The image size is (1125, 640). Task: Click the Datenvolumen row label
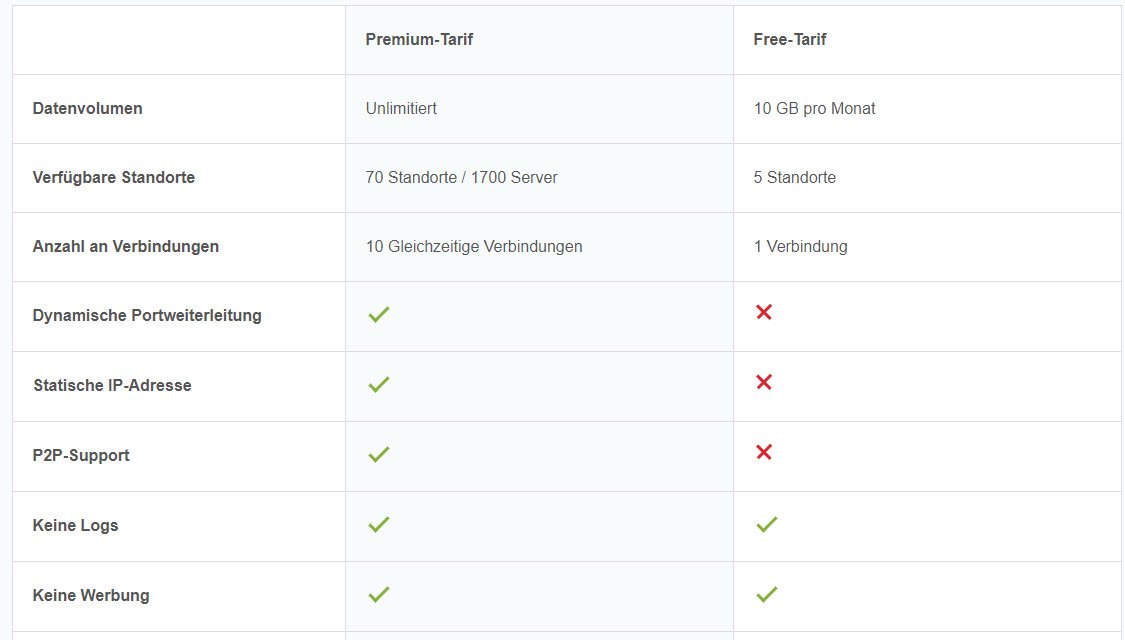pos(88,108)
